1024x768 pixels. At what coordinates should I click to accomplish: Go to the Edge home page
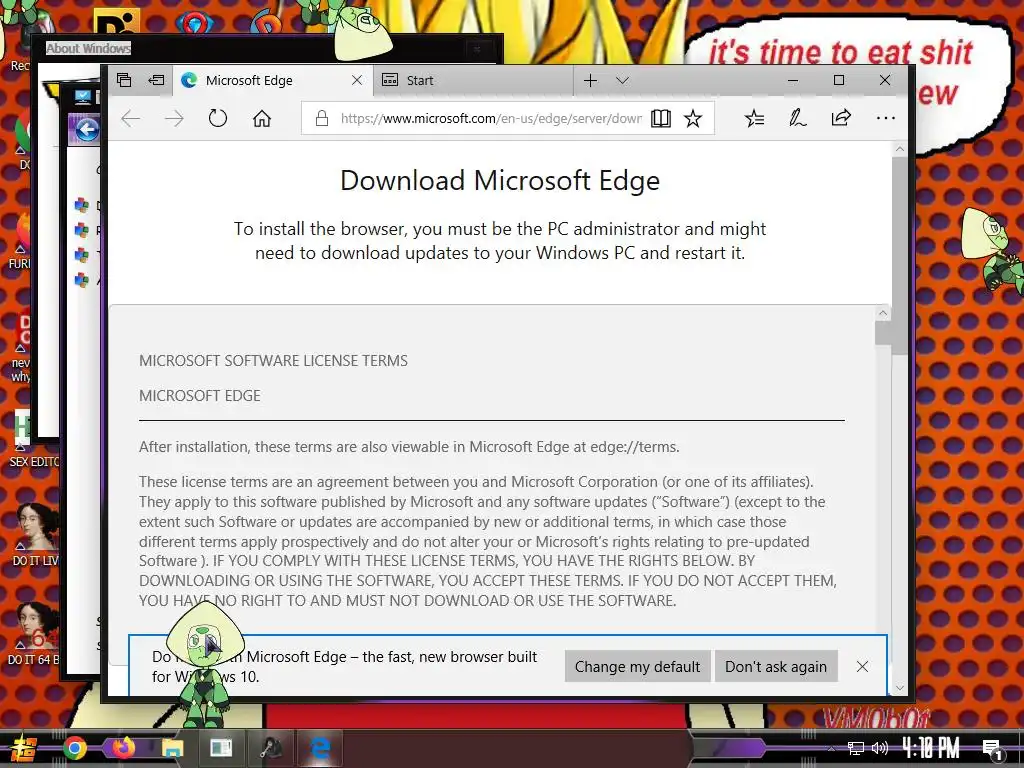(262, 118)
